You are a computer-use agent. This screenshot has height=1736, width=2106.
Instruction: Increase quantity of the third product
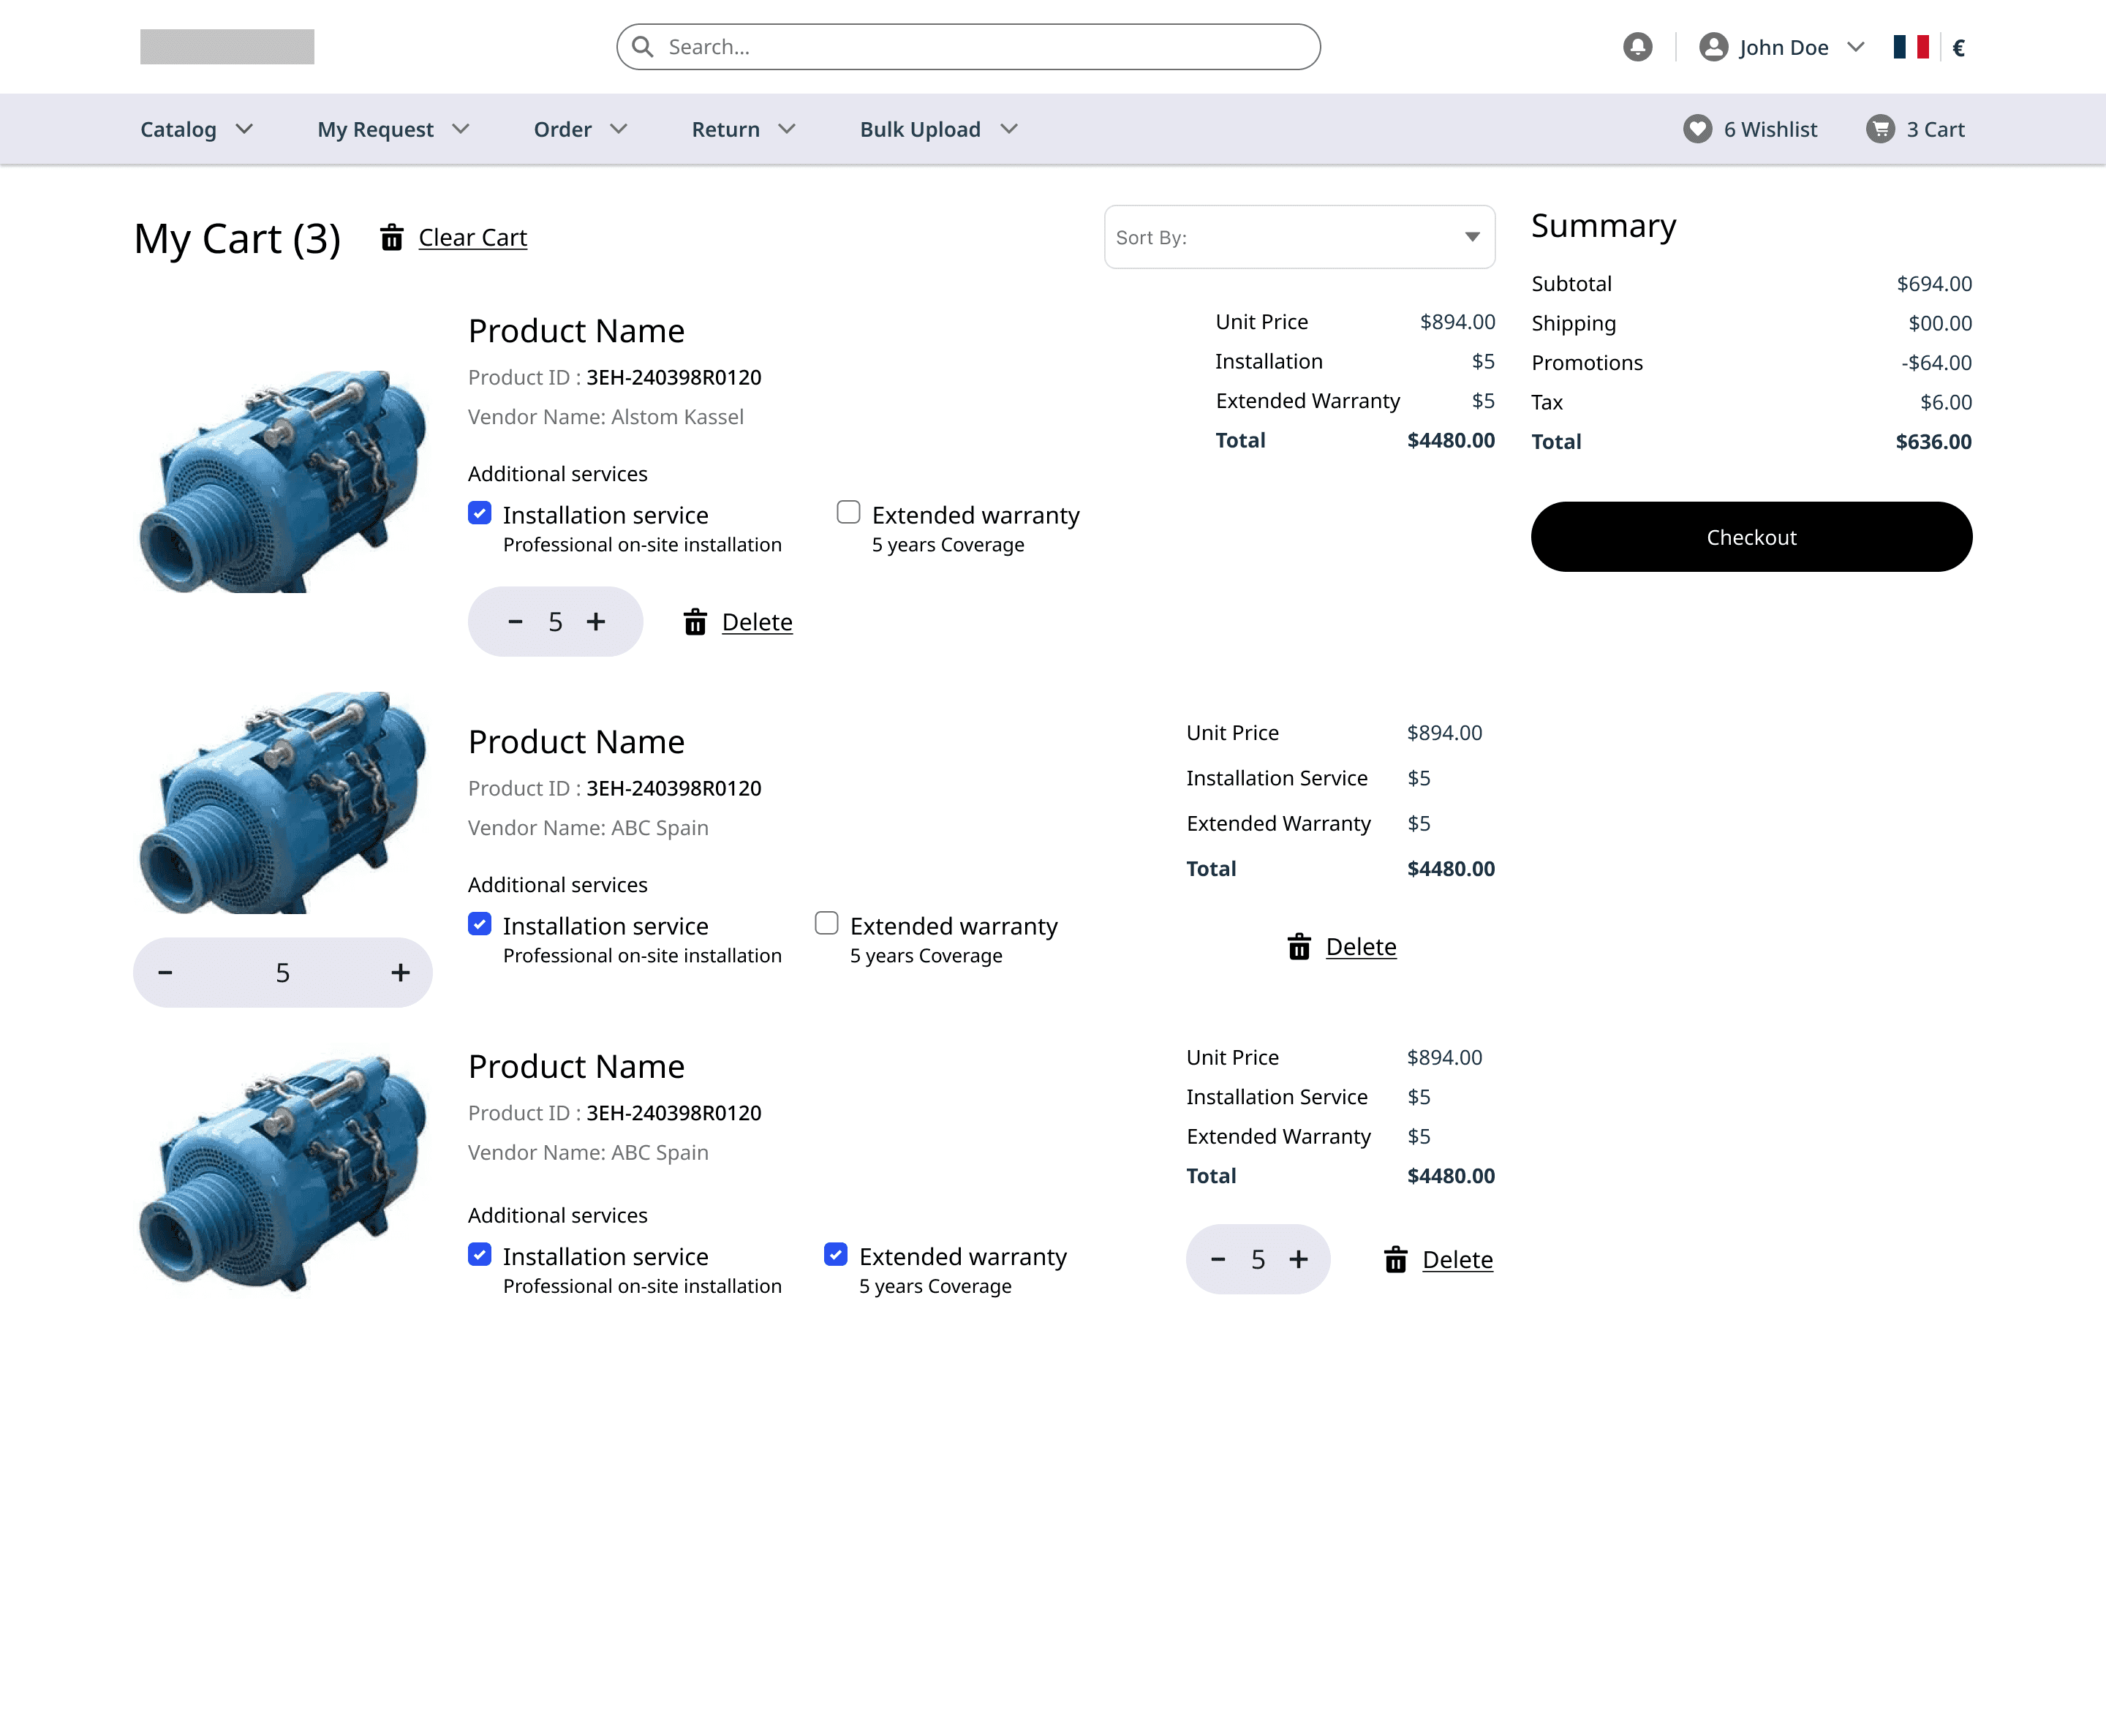1298,1259
